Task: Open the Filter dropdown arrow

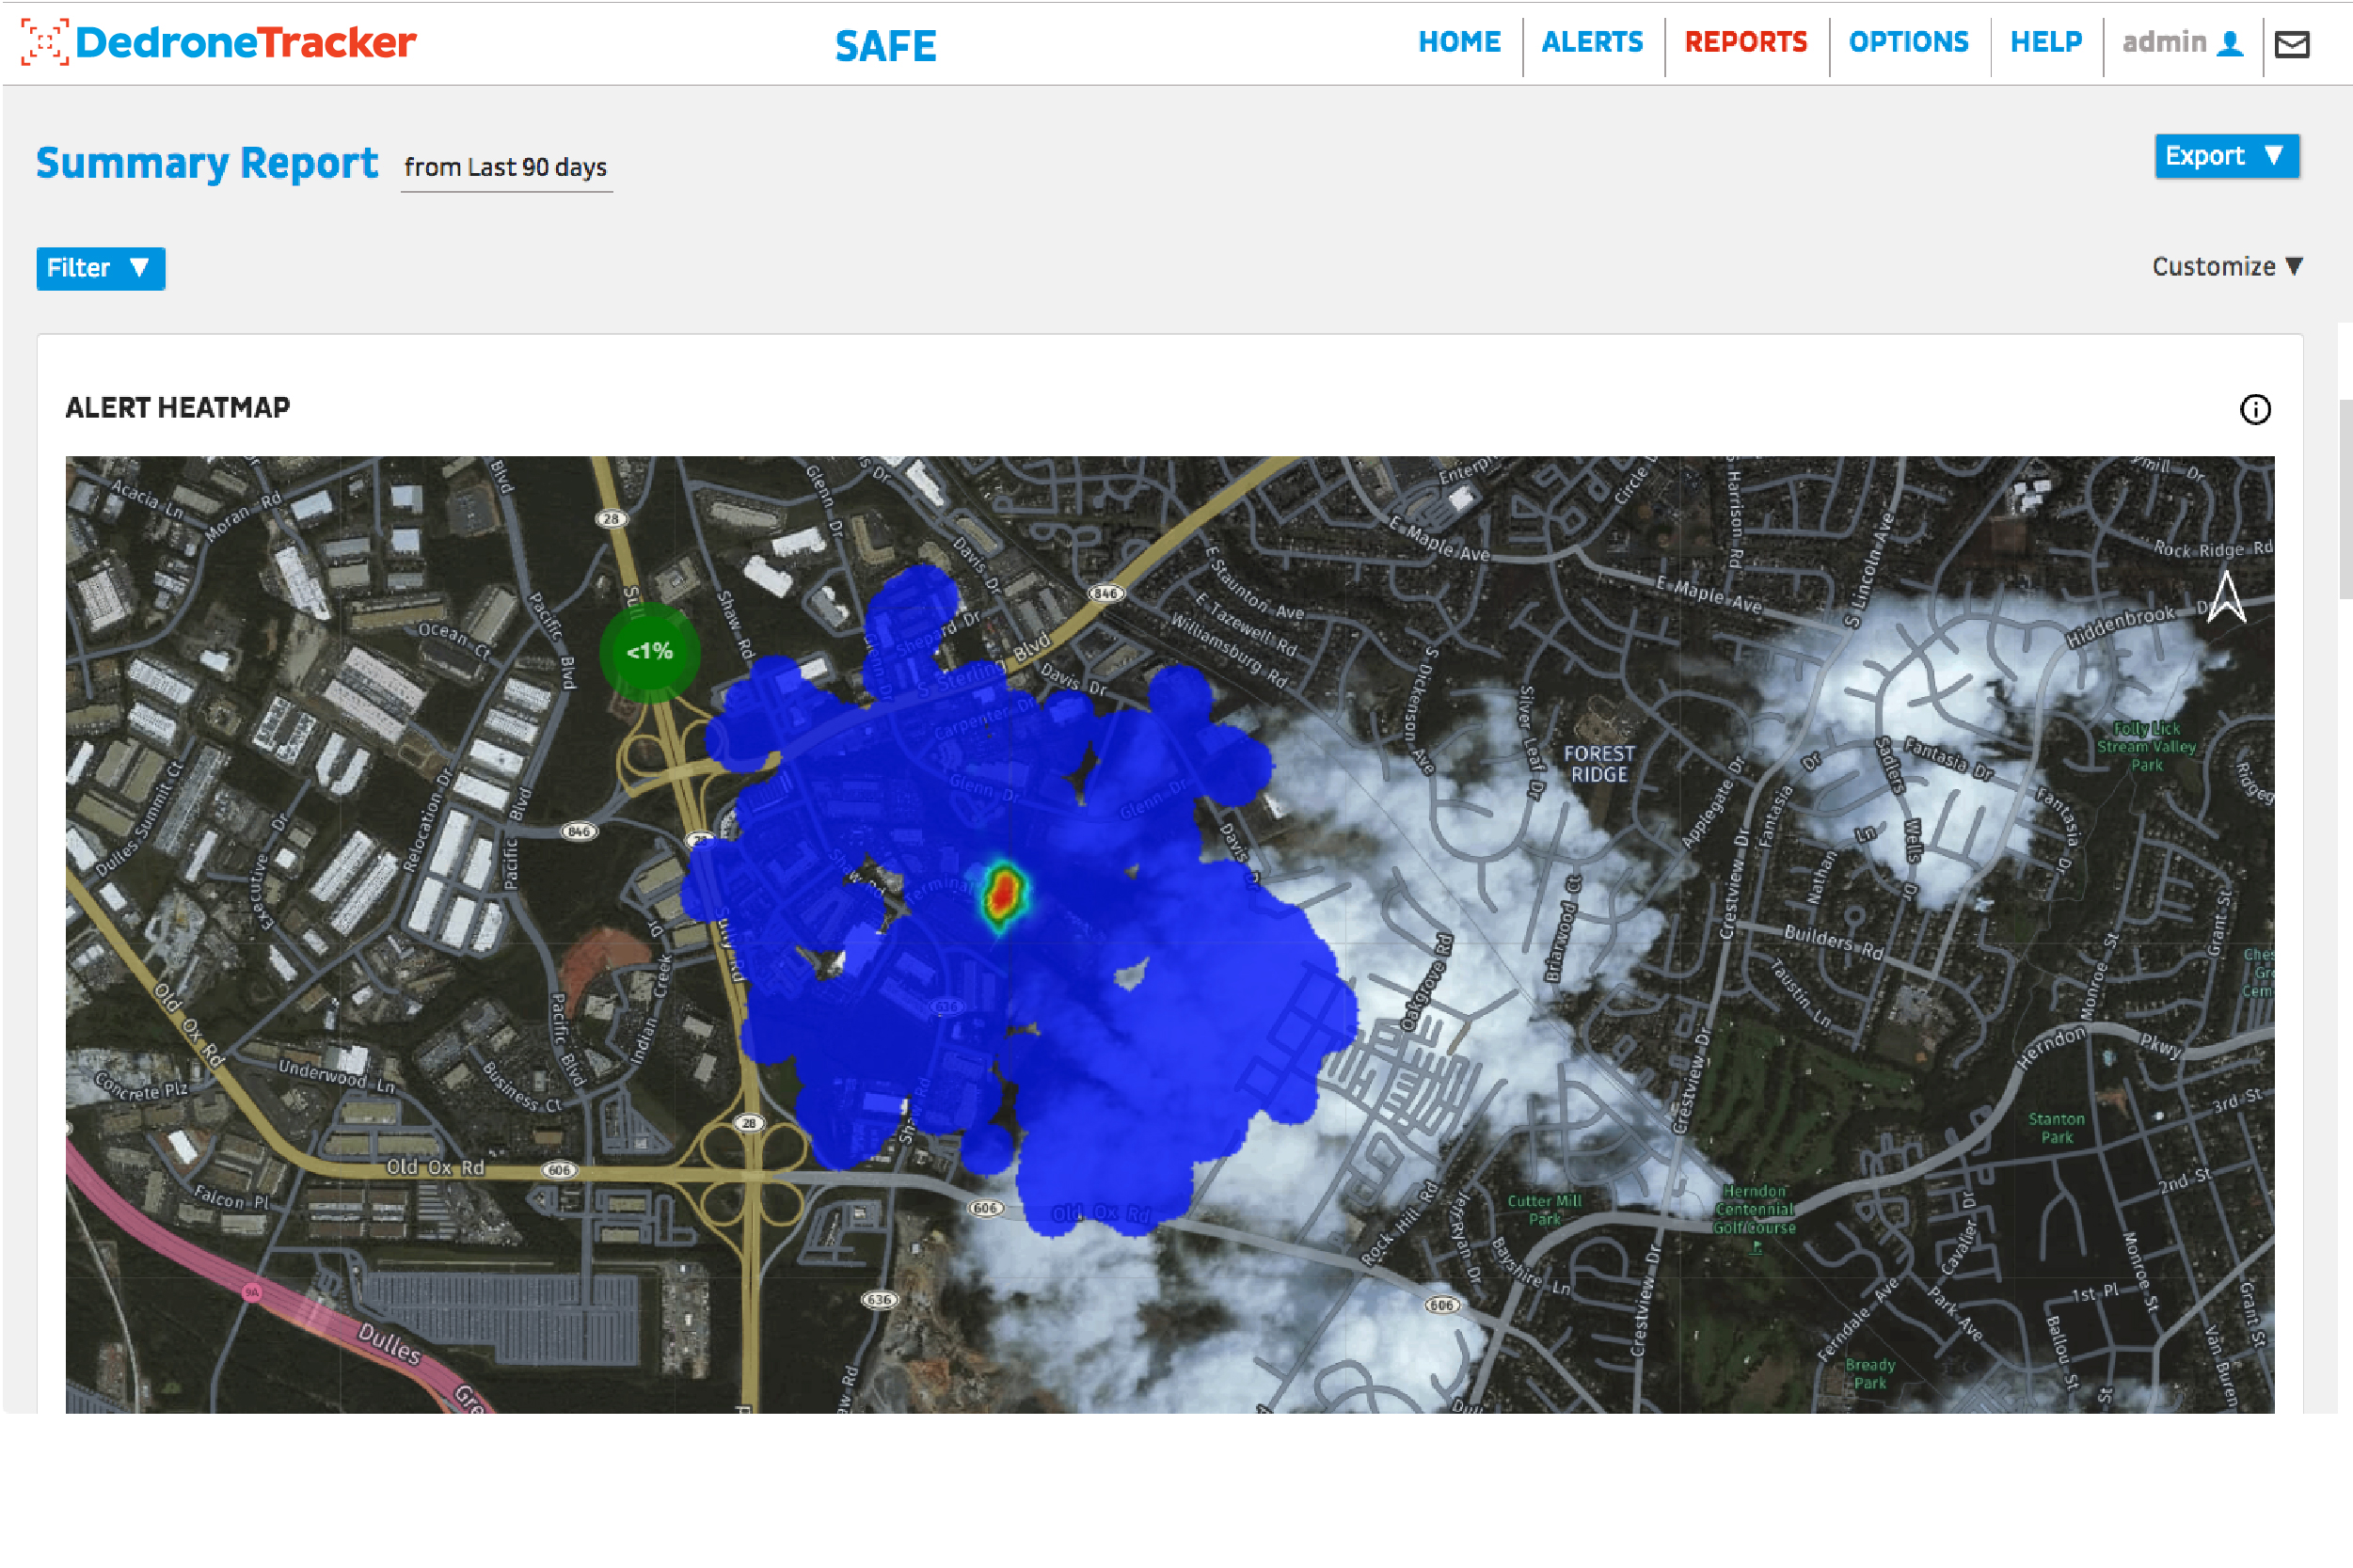Action: (x=140, y=268)
